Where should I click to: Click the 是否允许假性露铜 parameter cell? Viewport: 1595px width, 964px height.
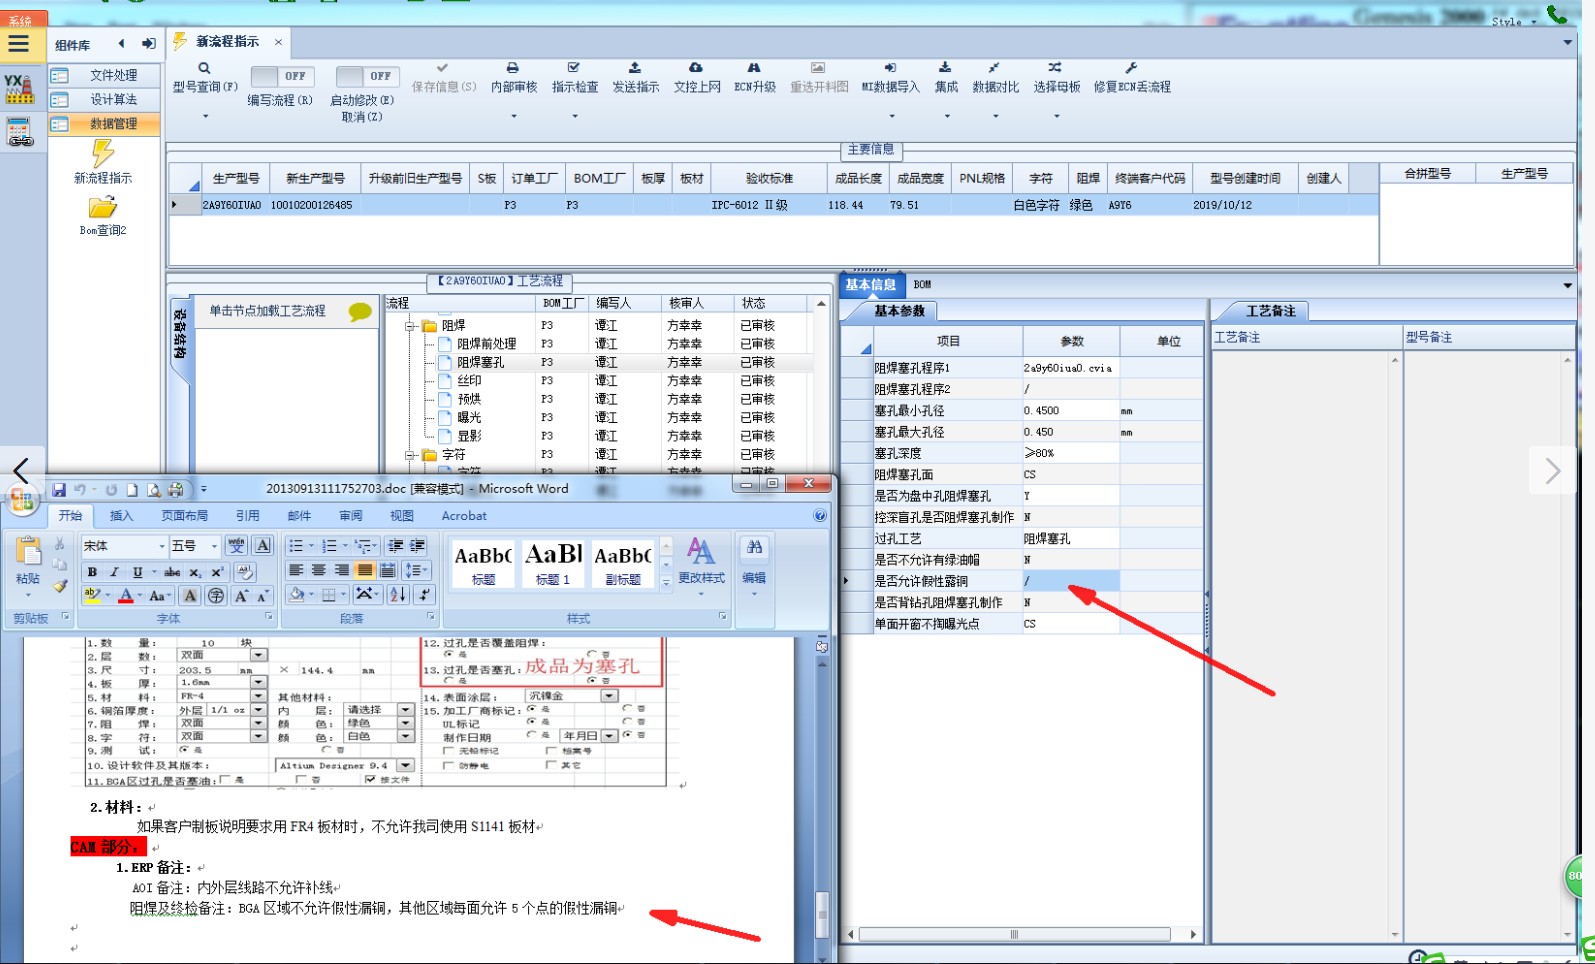(1070, 581)
